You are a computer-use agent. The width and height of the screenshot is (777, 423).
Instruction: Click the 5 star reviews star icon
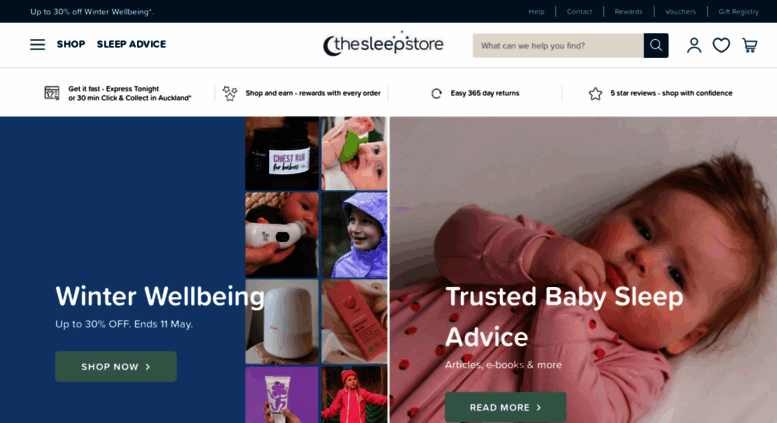(x=595, y=93)
